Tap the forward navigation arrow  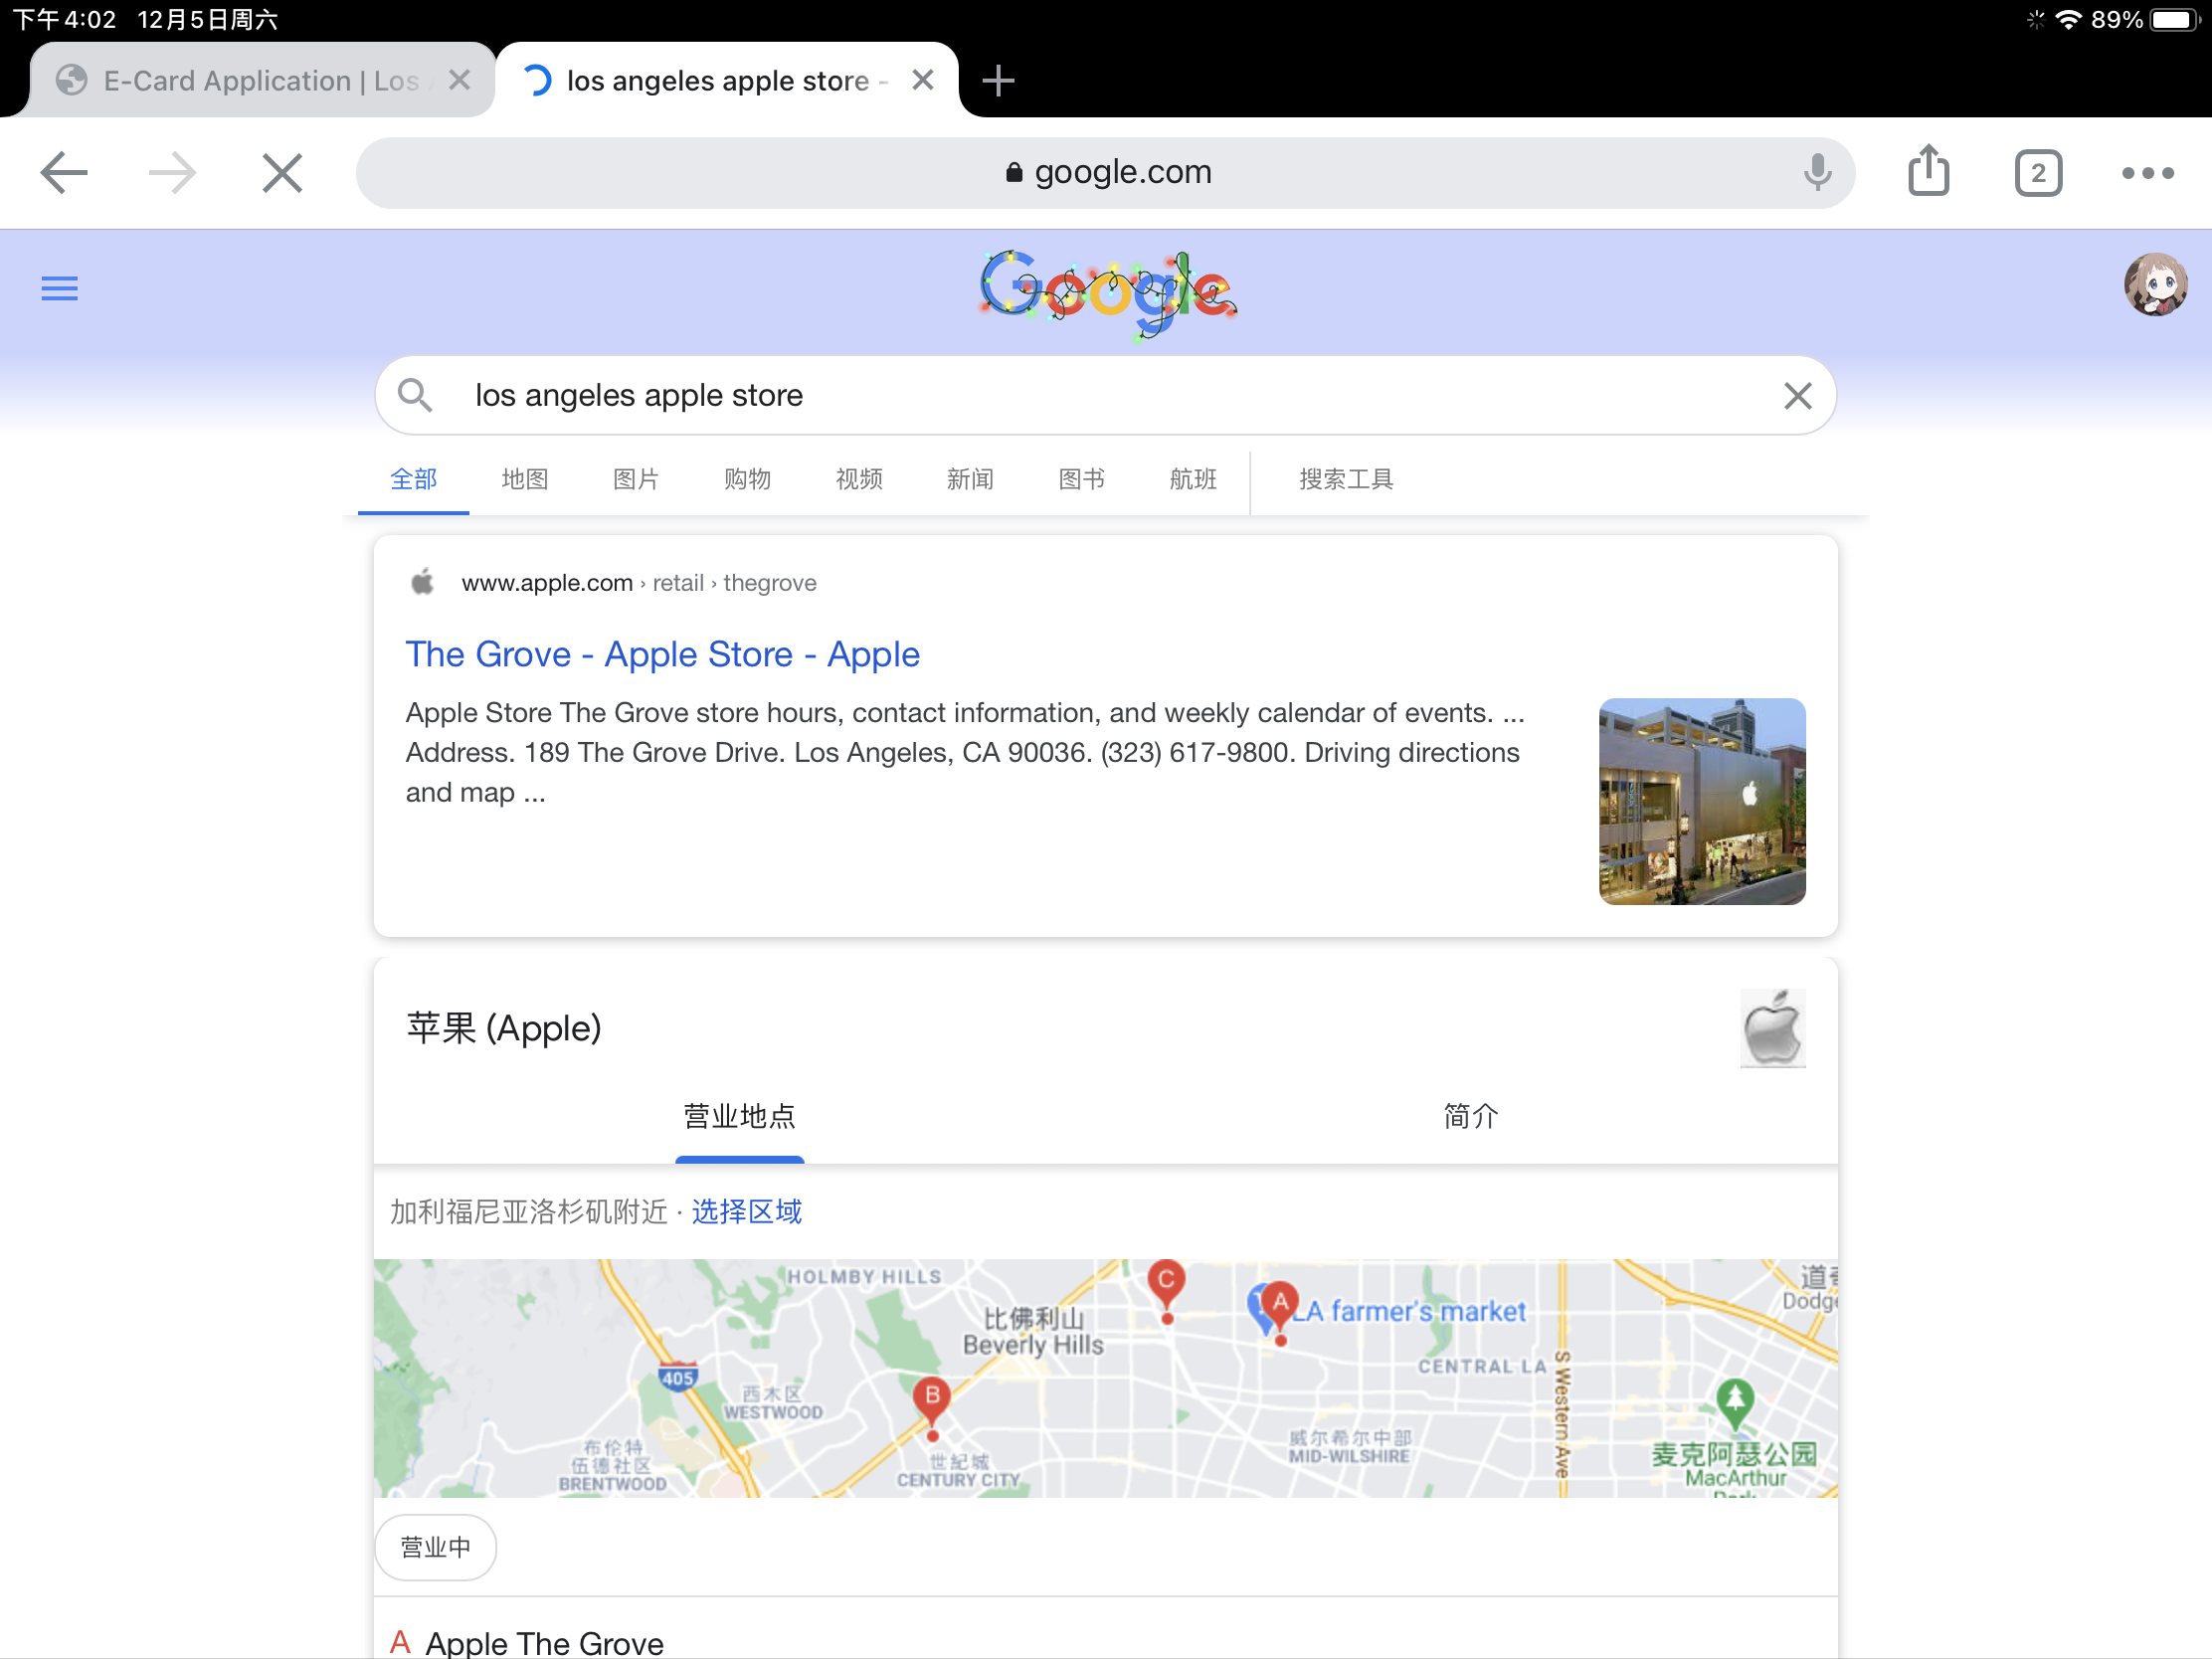pyautogui.click(x=172, y=173)
